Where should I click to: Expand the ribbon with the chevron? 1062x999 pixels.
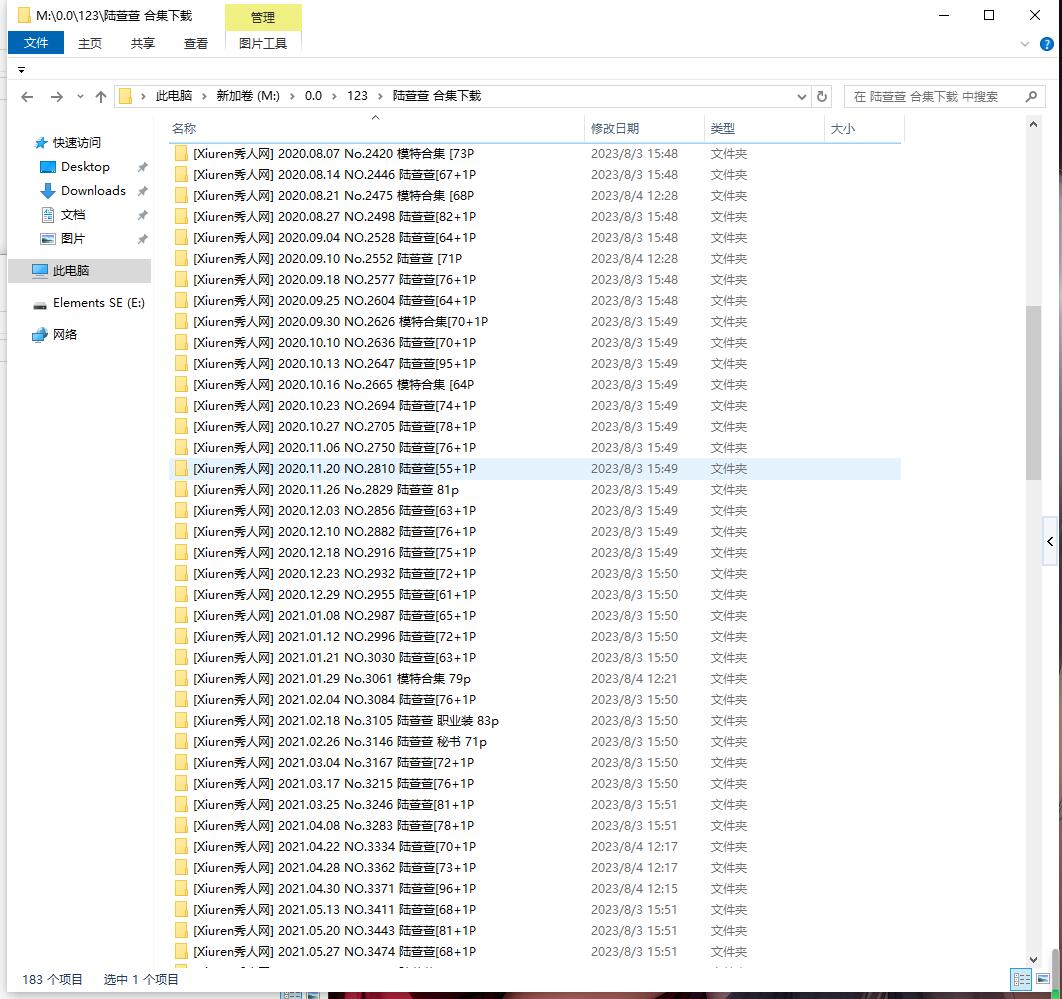coord(1025,44)
